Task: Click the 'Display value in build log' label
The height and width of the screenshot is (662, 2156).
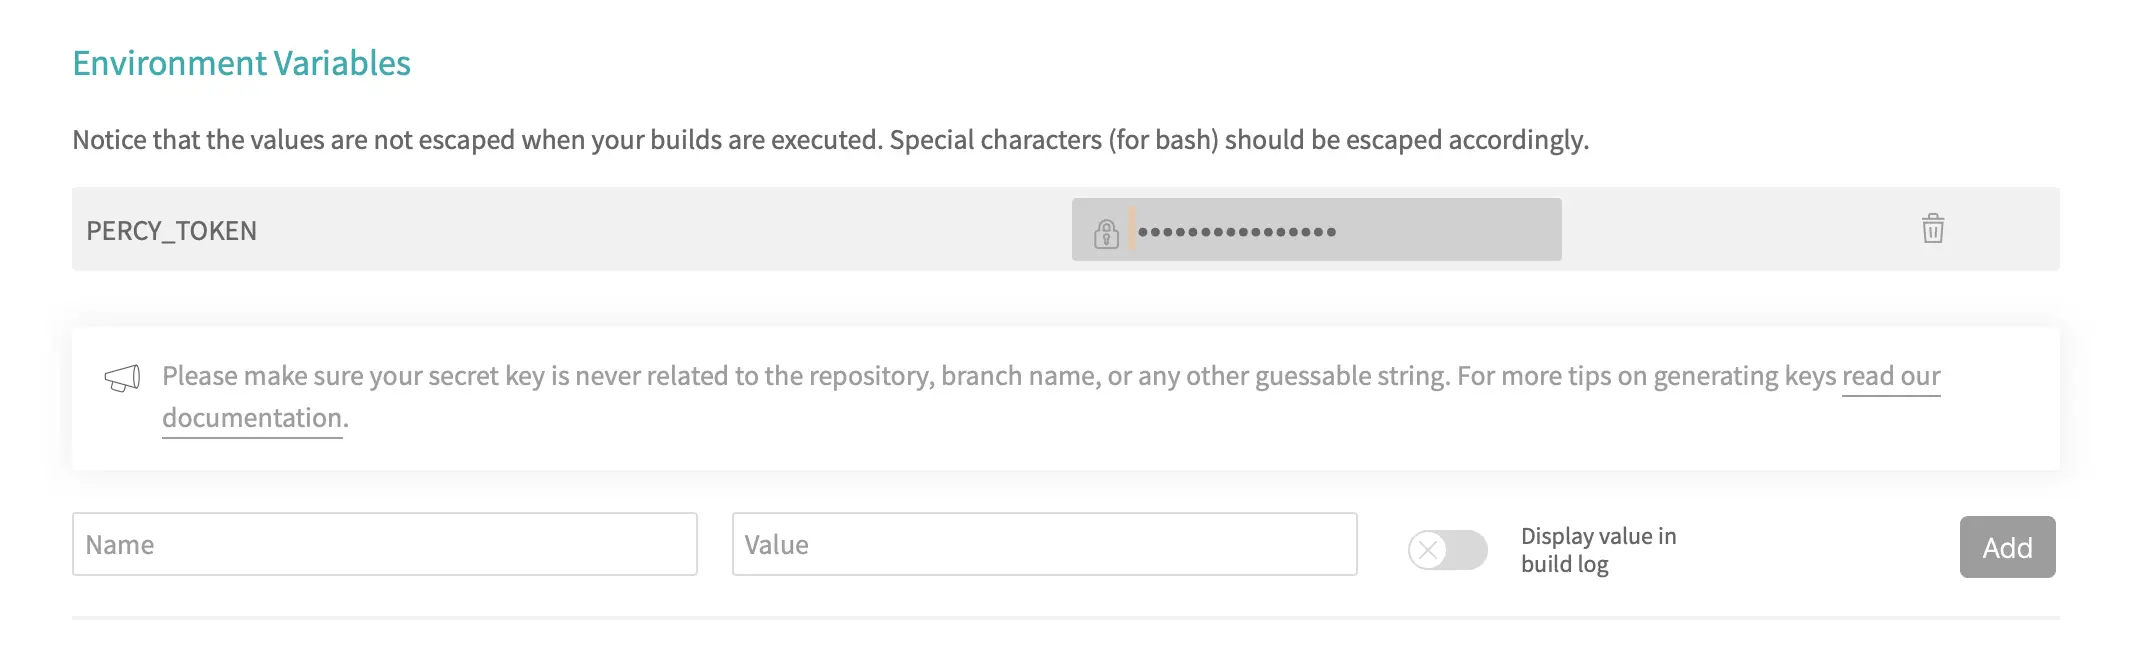Action: point(1597,550)
